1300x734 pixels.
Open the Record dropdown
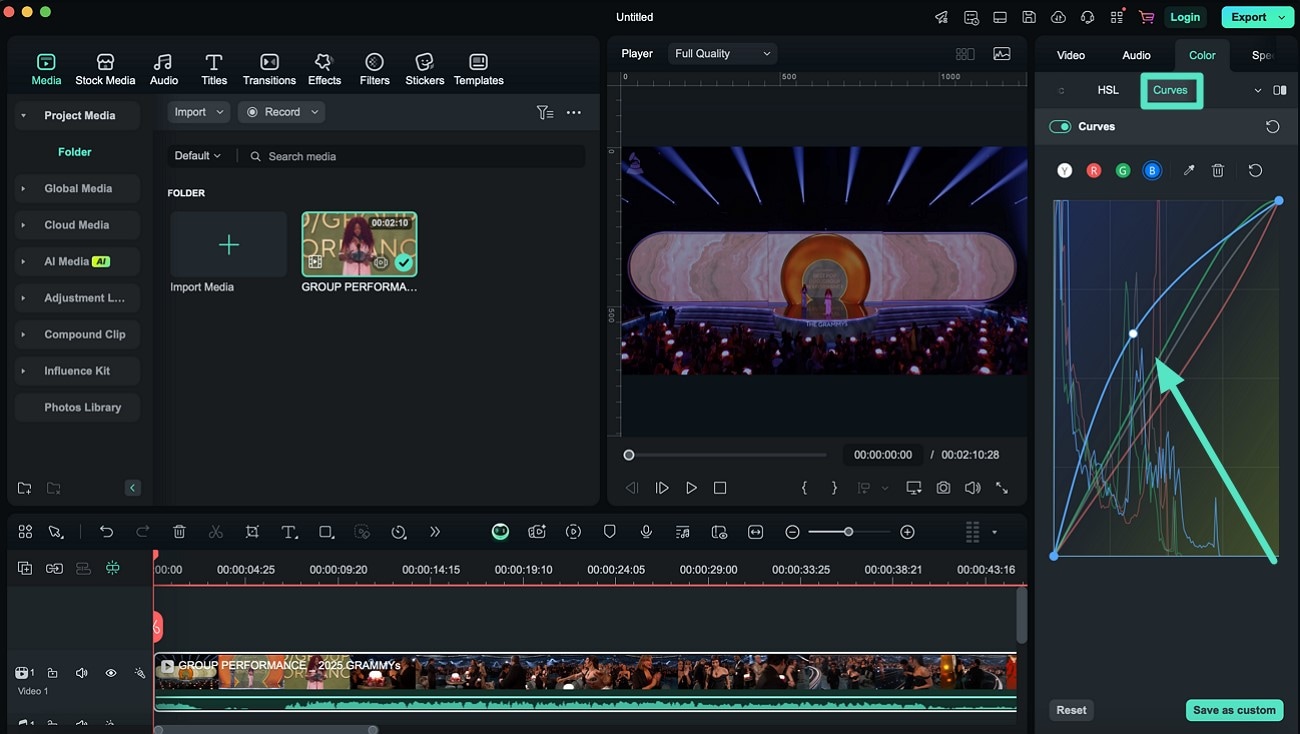coord(281,112)
